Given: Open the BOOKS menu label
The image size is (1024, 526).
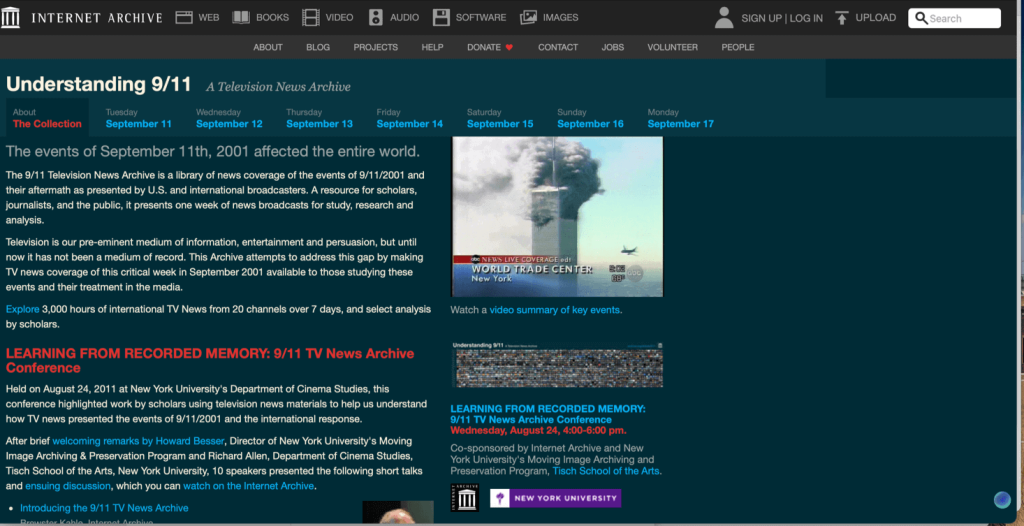Looking at the screenshot, I should [272, 18].
